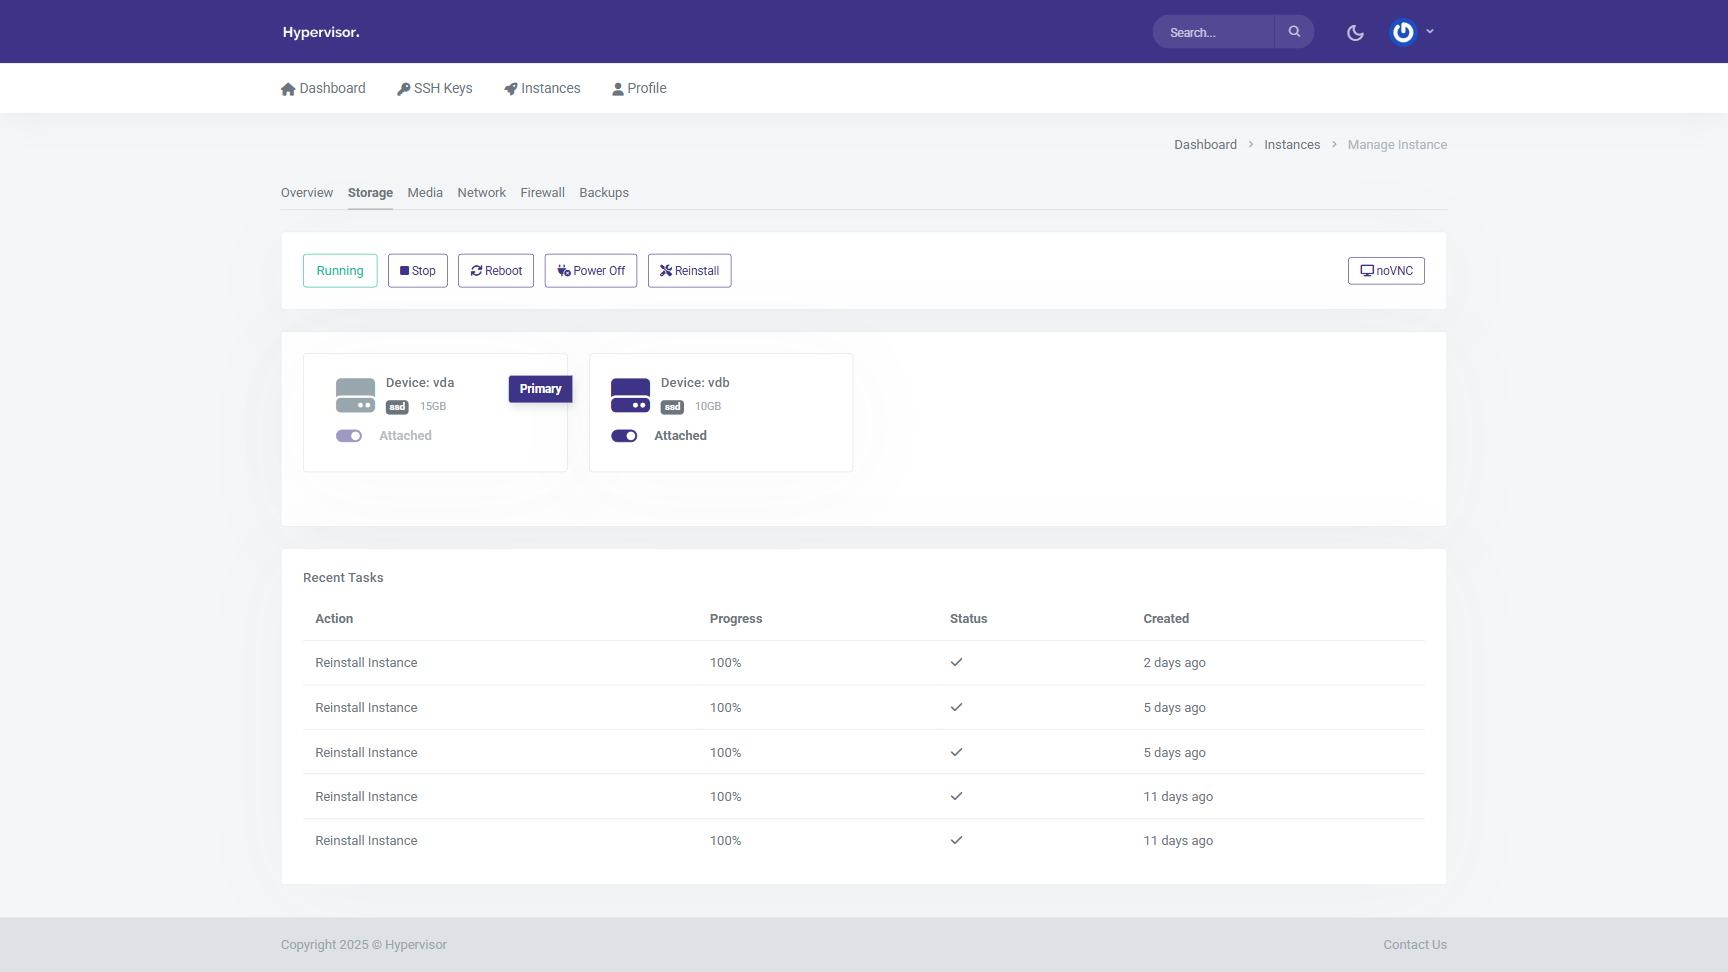
Task: Switch to the Media tab
Action: click(x=425, y=193)
